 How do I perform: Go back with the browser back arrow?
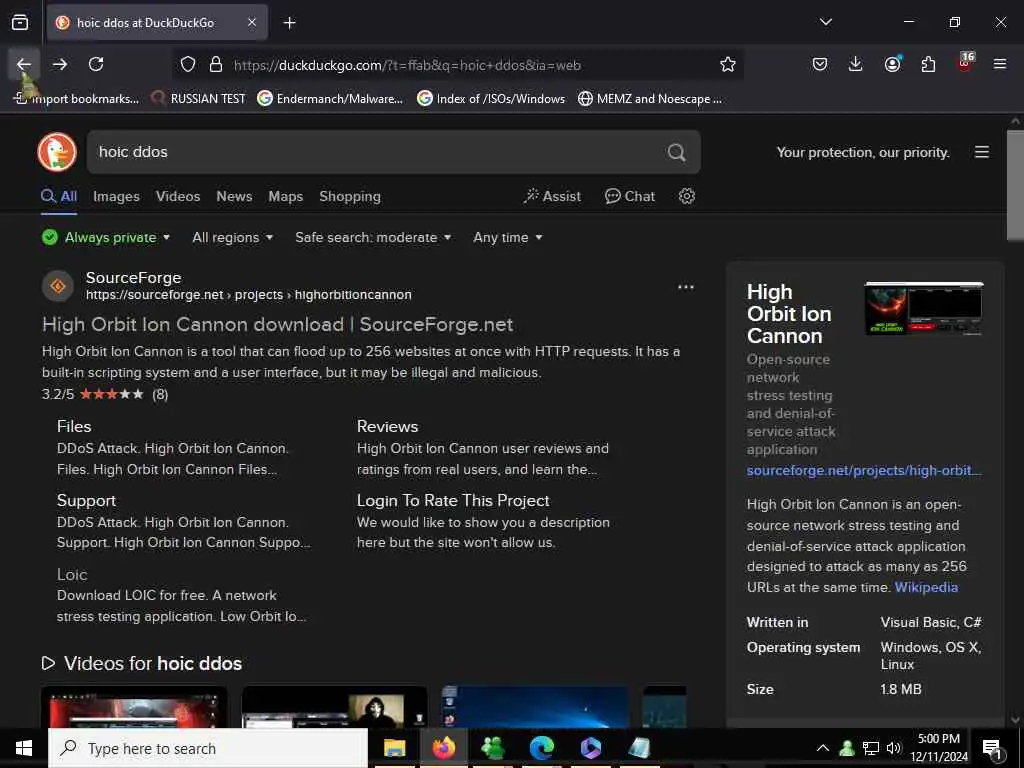(24, 64)
